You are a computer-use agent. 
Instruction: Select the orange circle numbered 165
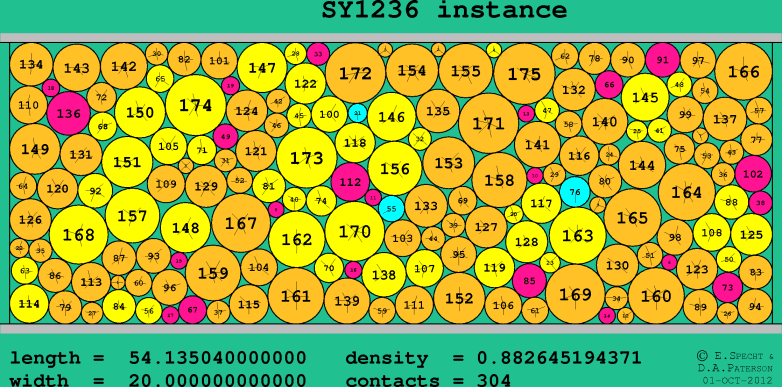pyautogui.click(x=632, y=218)
